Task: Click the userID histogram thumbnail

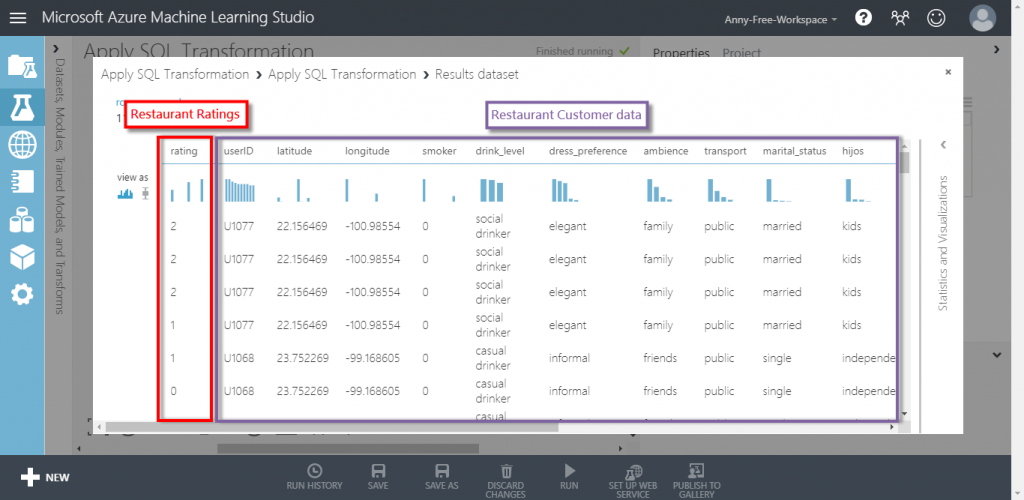Action: tap(240, 190)
